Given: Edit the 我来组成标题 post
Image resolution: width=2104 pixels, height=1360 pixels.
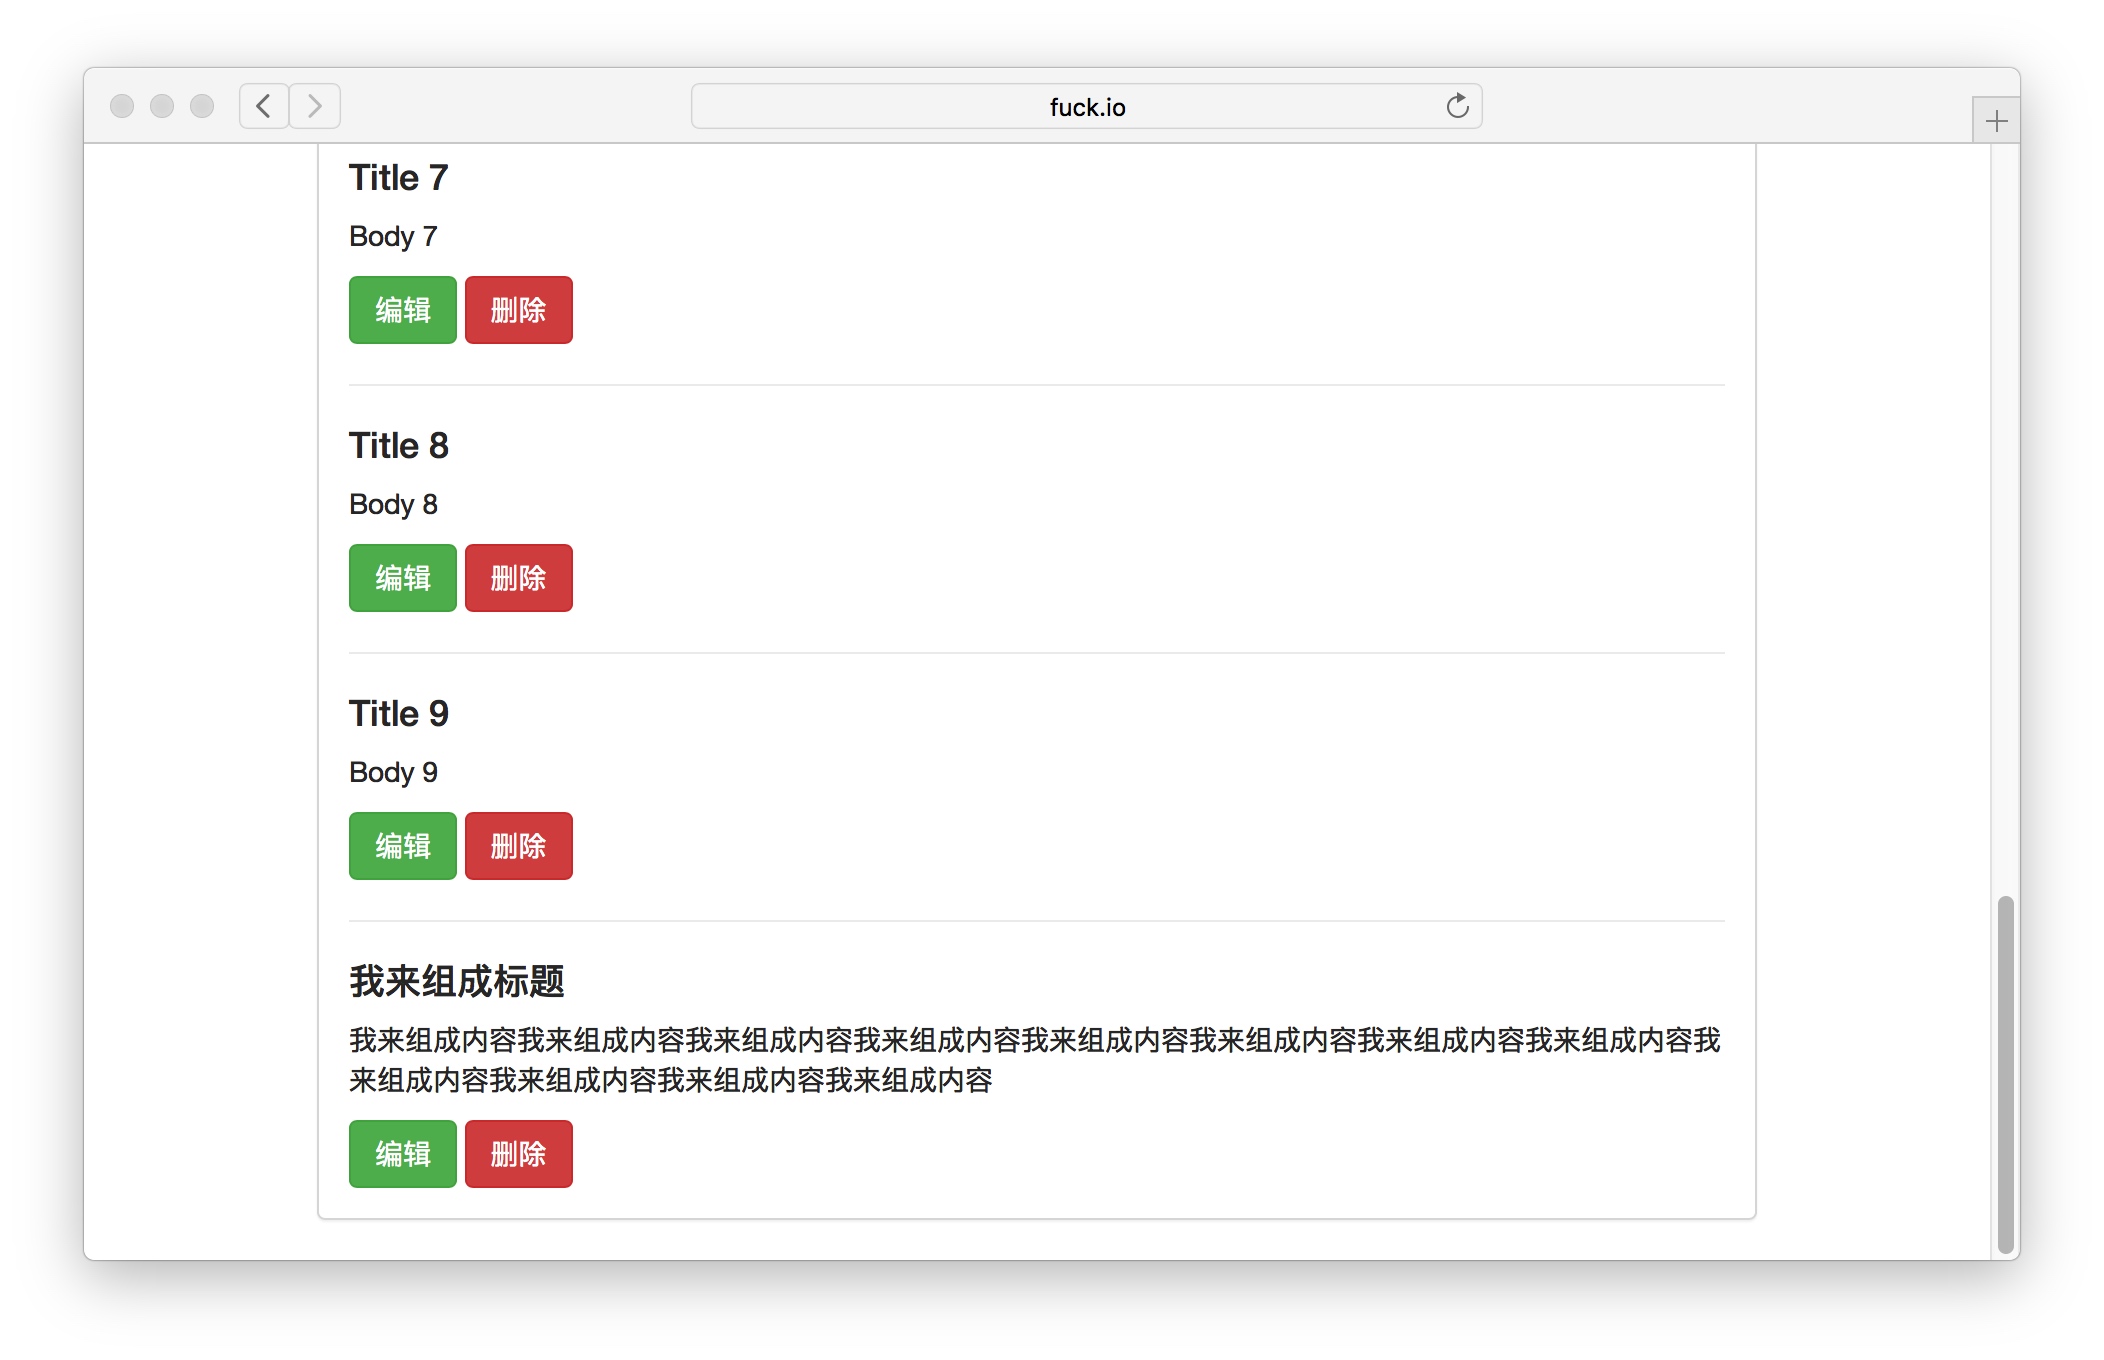Looking at the screenshot, I should coord(402,1154).
